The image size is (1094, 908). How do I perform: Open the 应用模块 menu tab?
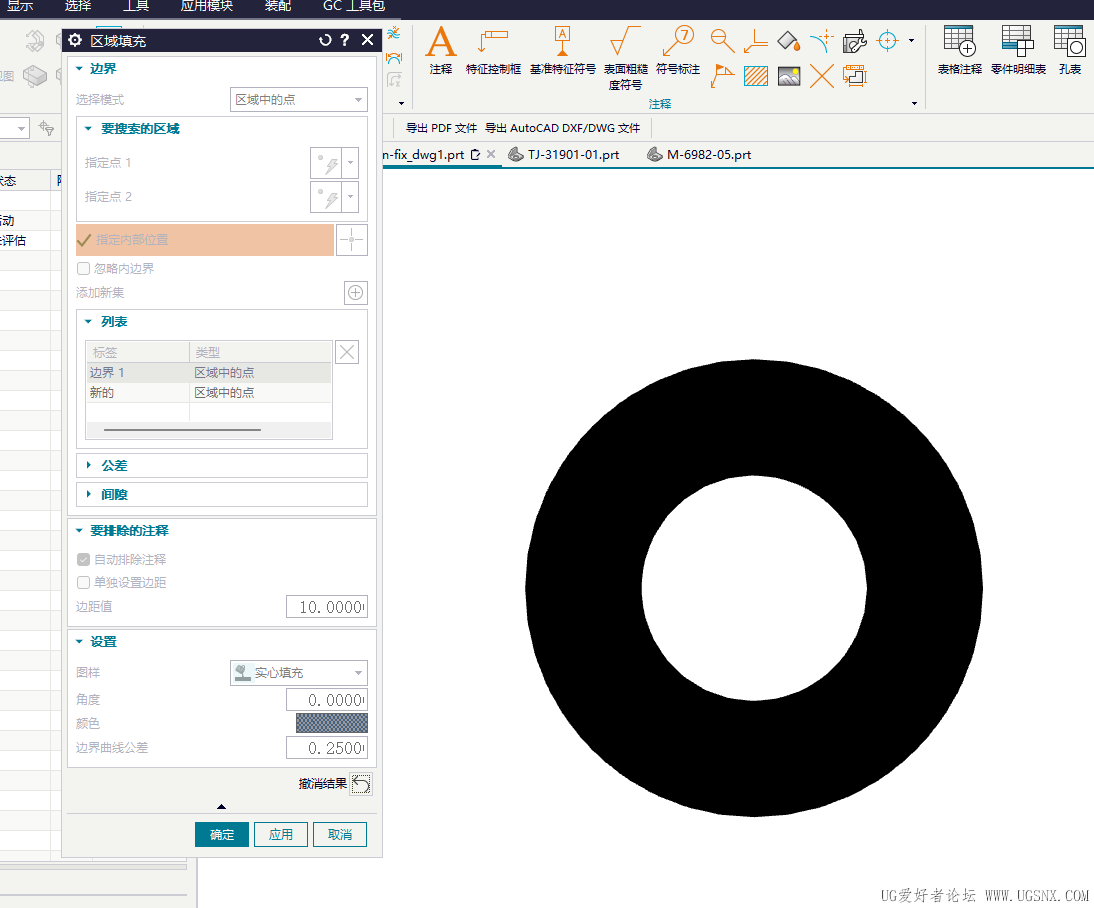click(206, 6)
